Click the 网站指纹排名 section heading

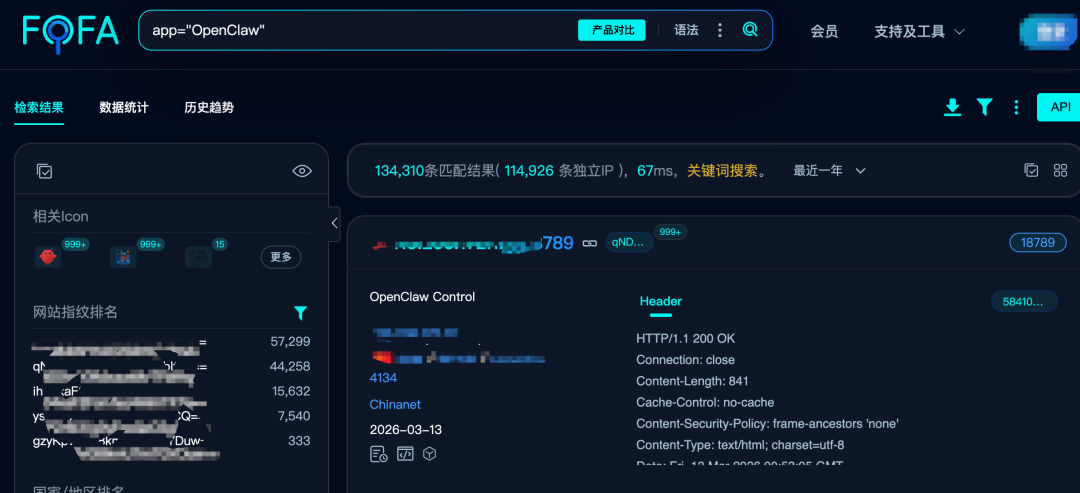(76, 313)
